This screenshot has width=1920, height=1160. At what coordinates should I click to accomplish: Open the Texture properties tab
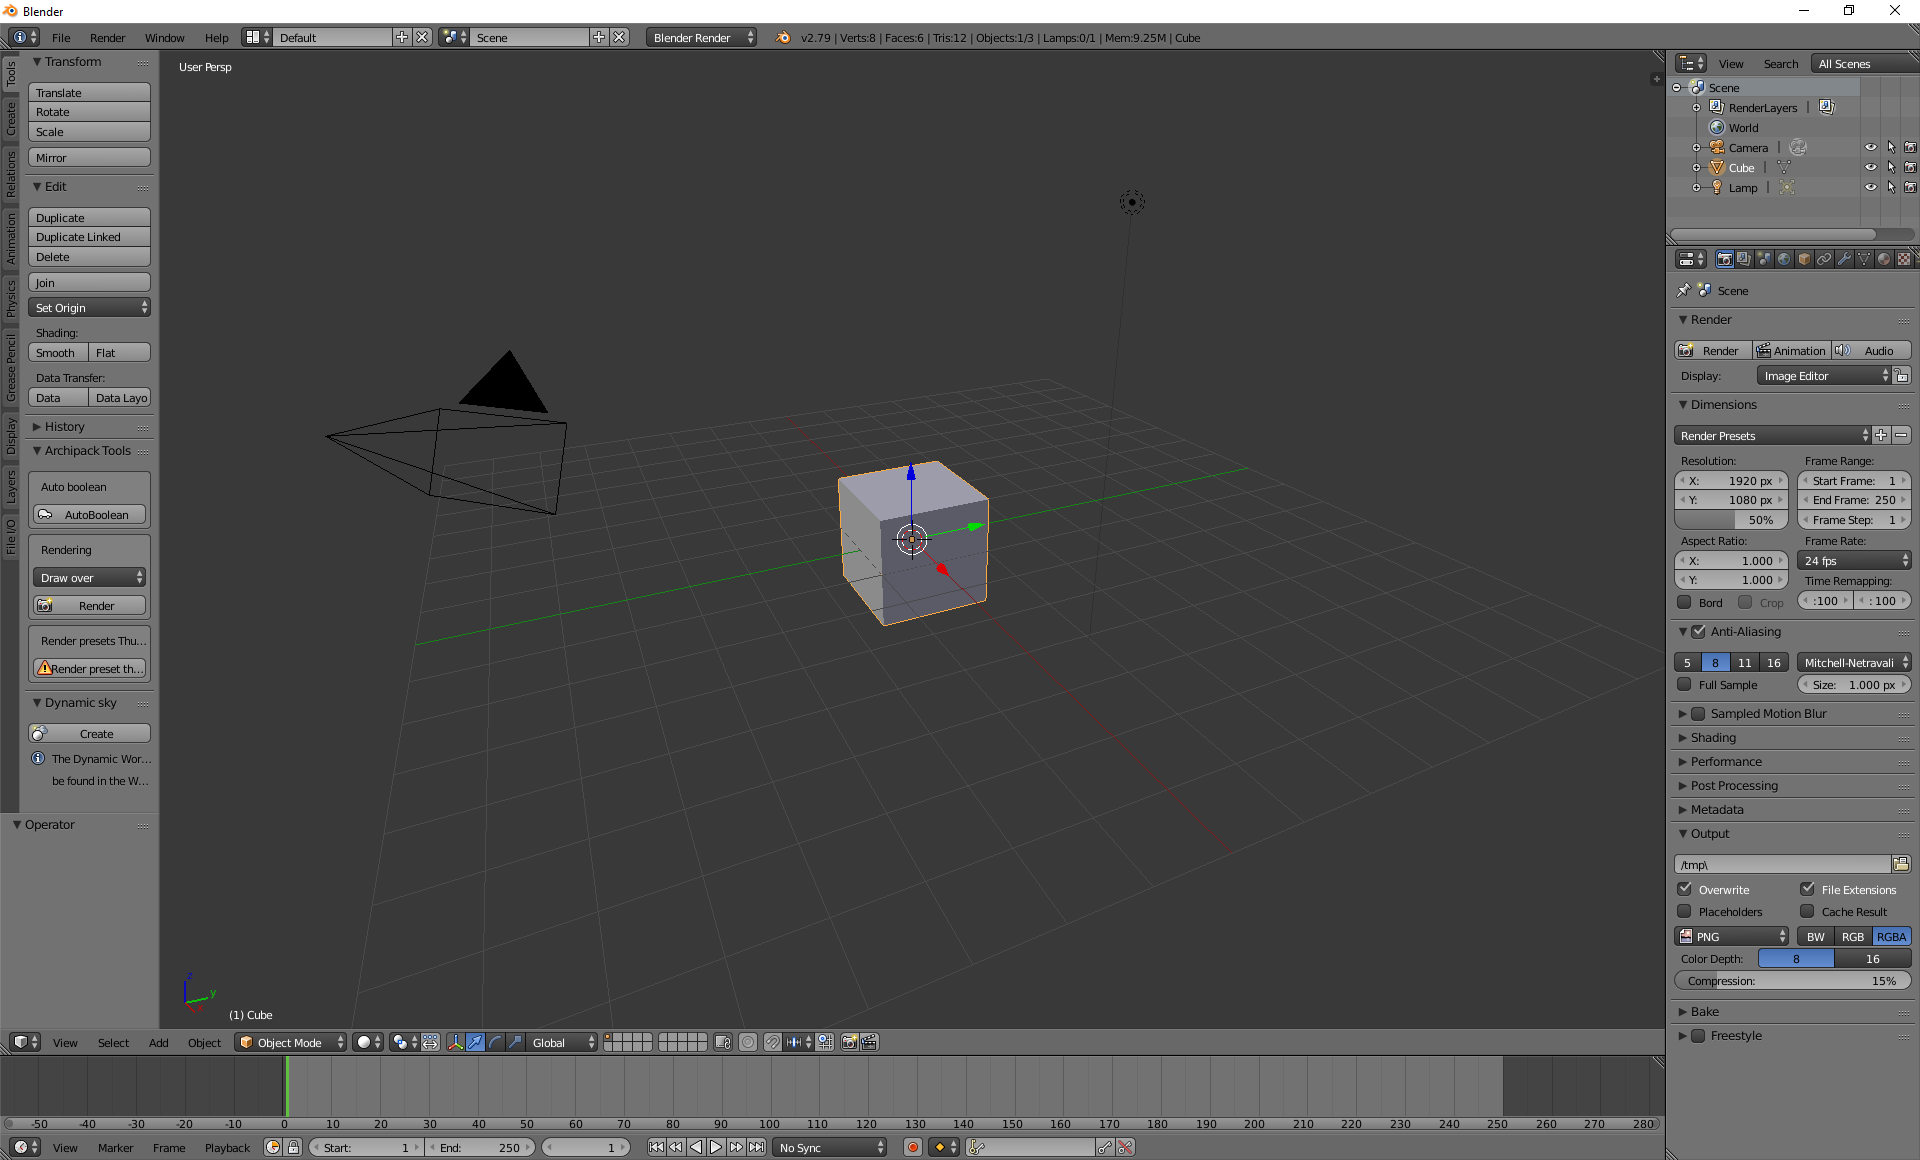(x=1904, y=259)
